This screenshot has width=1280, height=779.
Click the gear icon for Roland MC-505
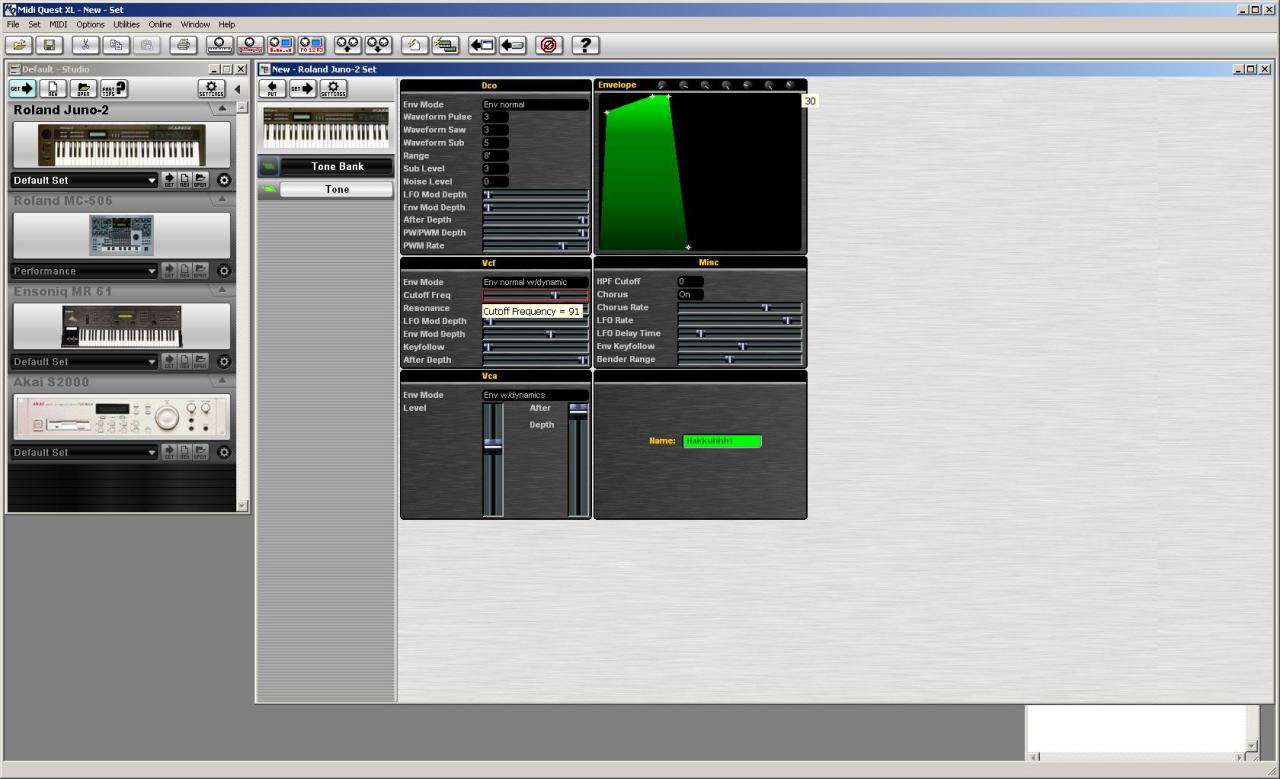click(224, 271)
